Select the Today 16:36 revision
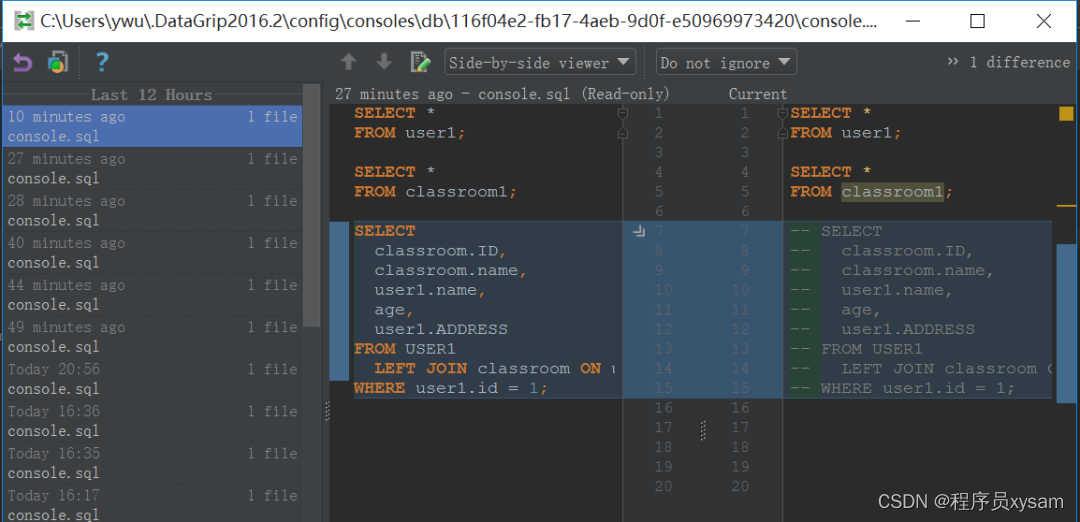 pyautogui.click(x=152, y=421)
